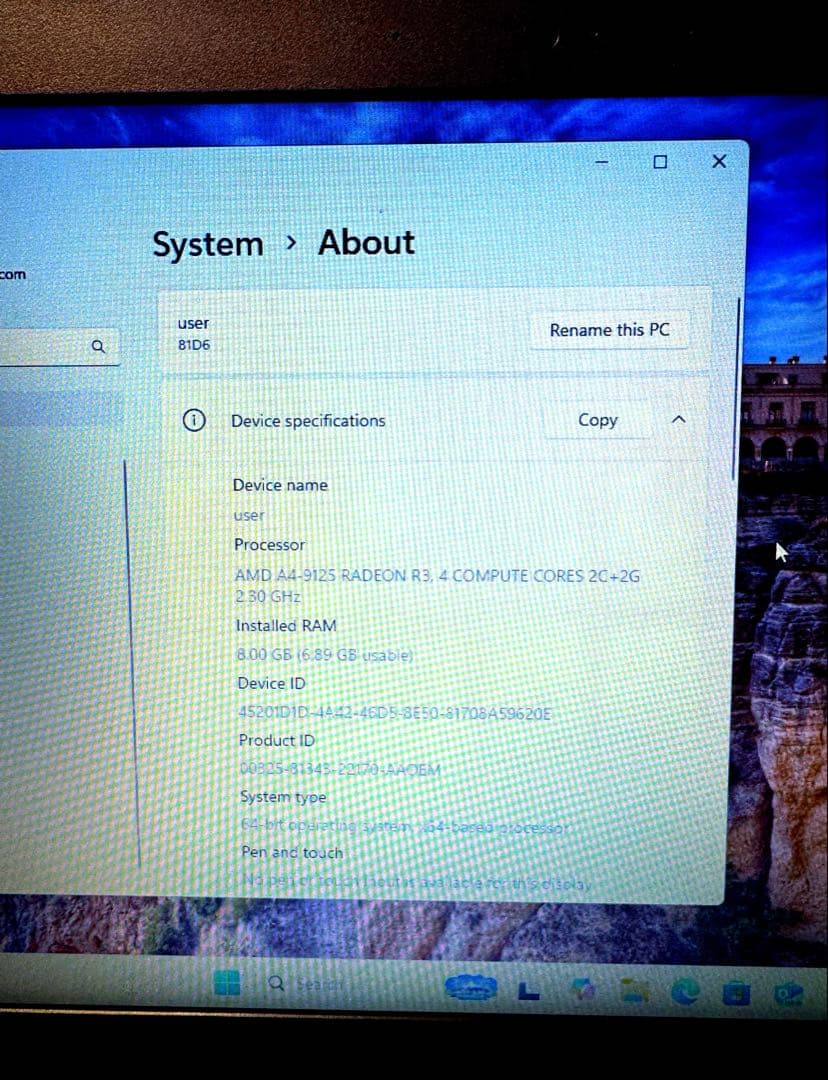Open the Windows Start menu
The height and width of the screenshot is (1080, 828).
(229, 984)
